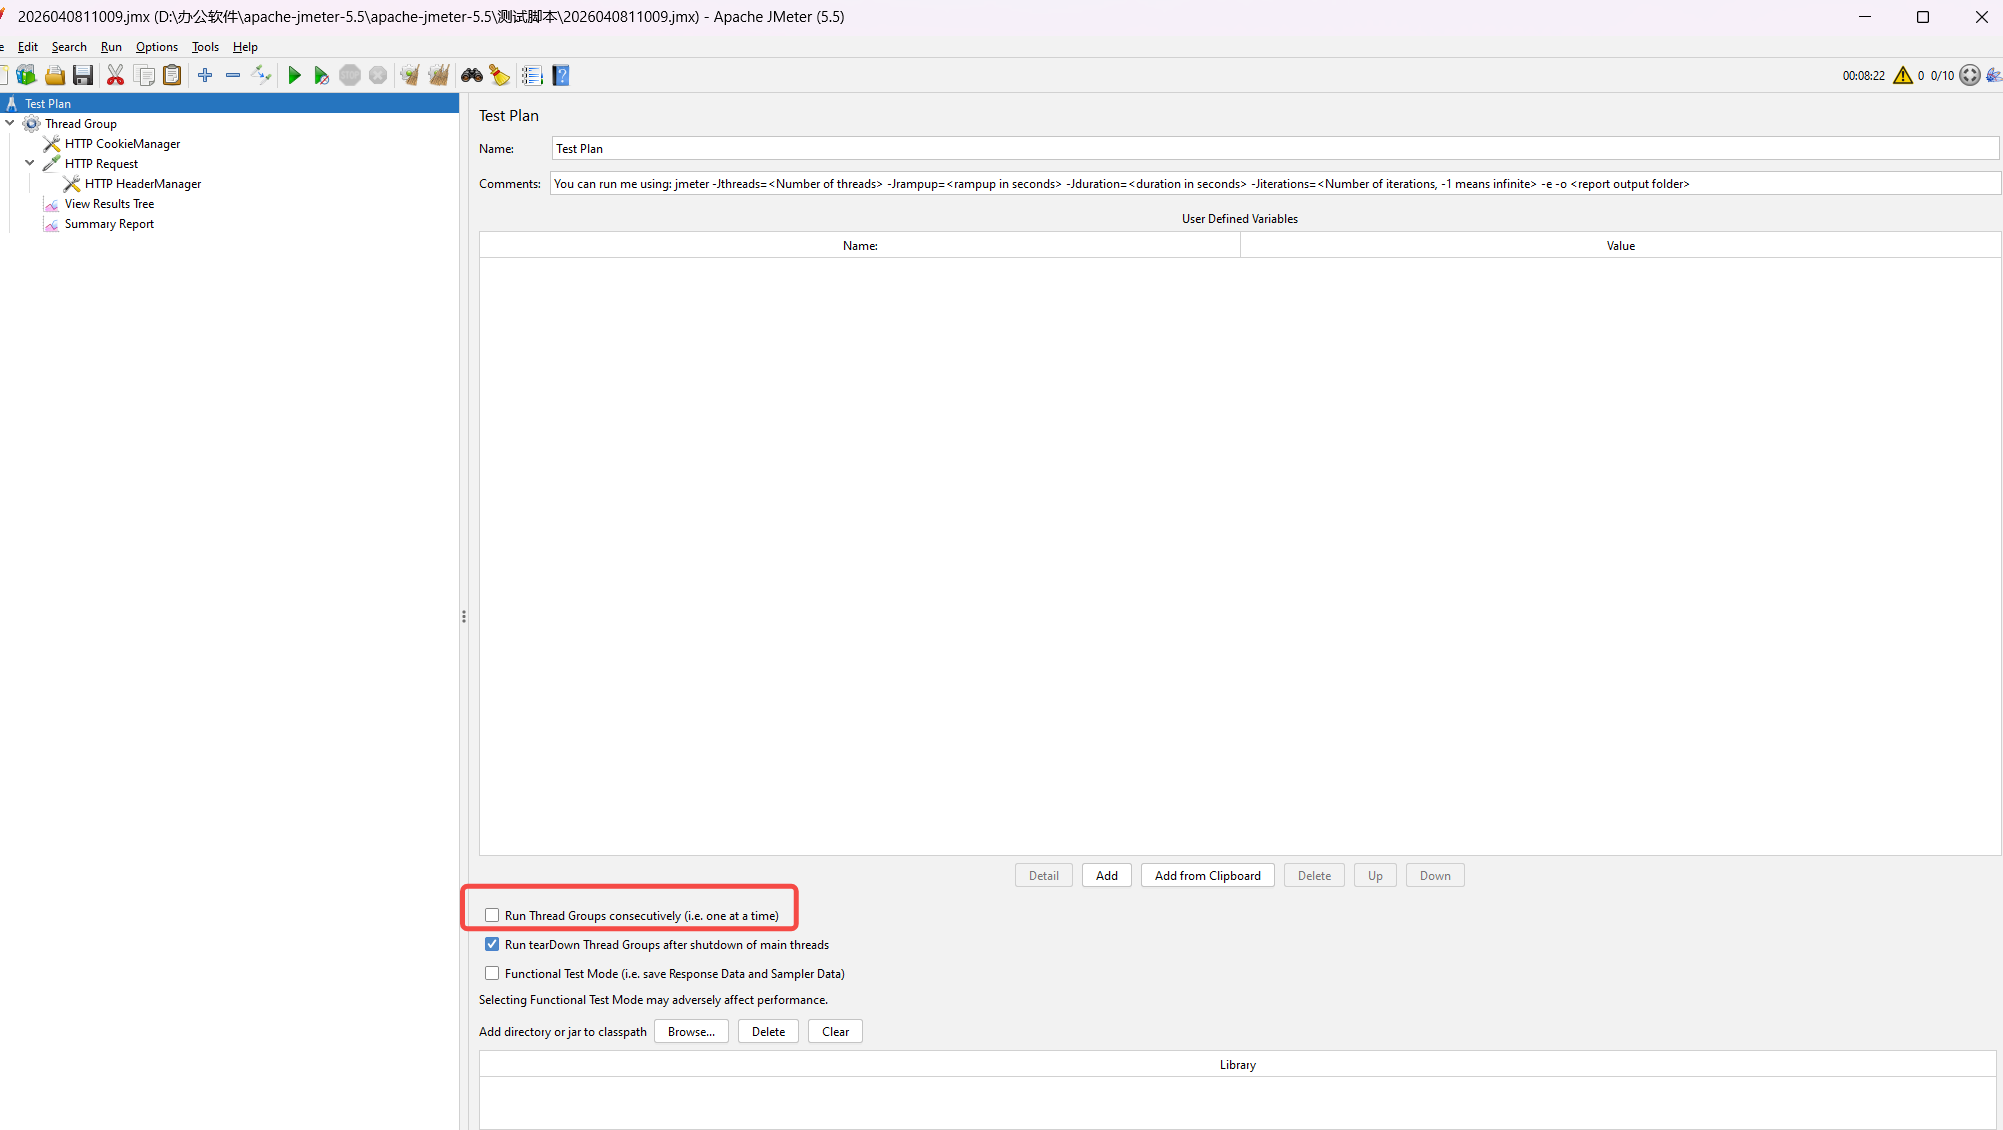The width and height of the screenshot is (2003, 1130).
Task: Click the Function Helper list icon
Action: point(532,75)
